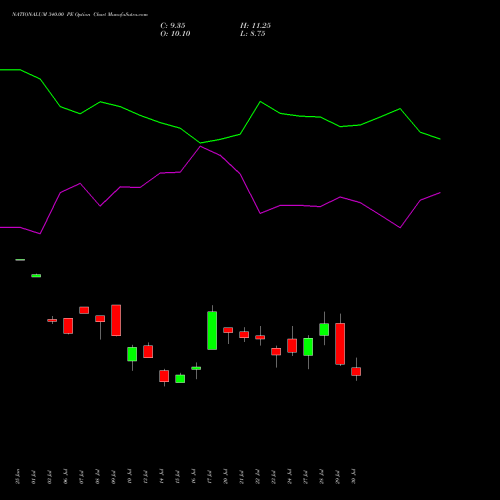Click the 17 Jul date label
The height and width of the screenshot is (500, 500).
point(209,477)
